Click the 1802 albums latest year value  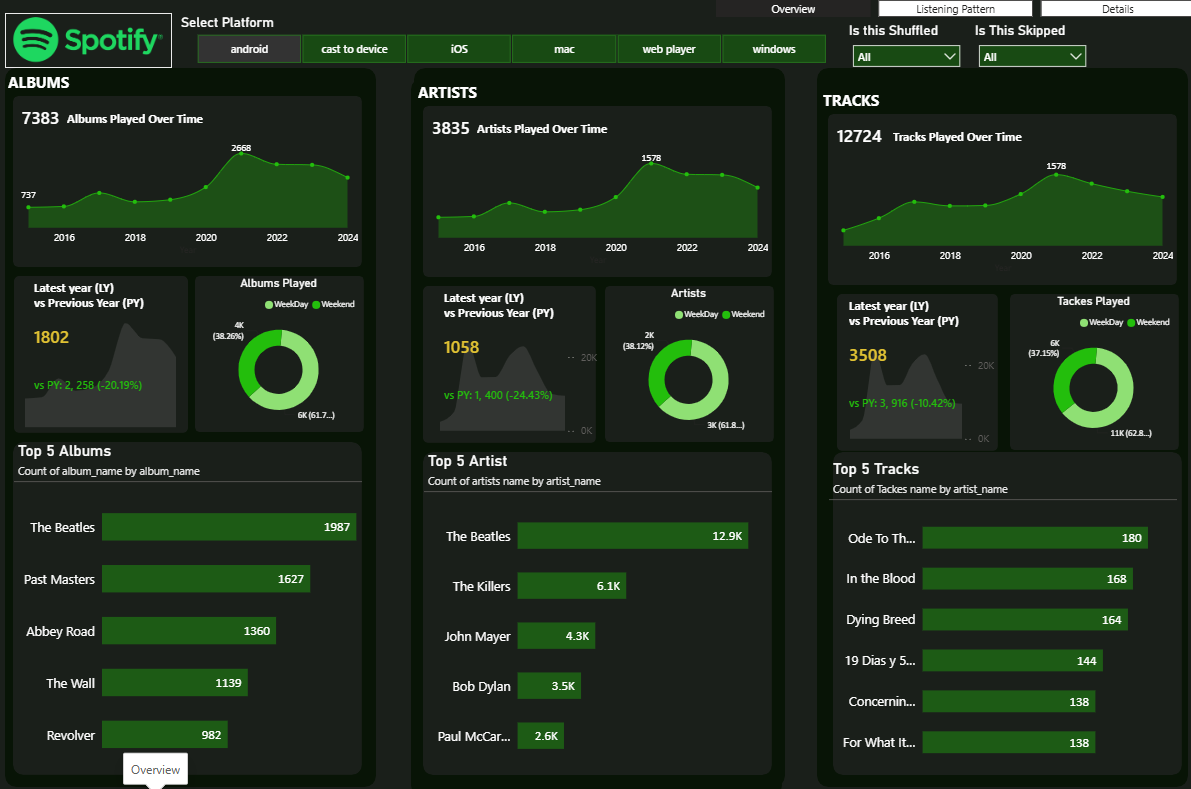(x=51, y=337)
